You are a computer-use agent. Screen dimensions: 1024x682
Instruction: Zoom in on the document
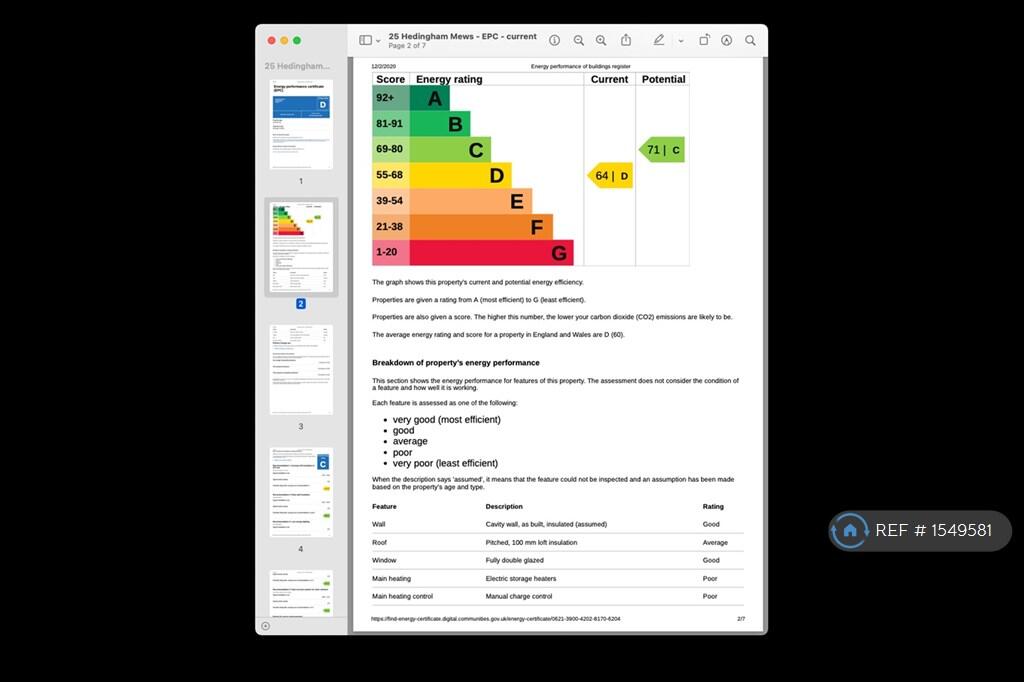pyautogui.click(x=601, y=40)
